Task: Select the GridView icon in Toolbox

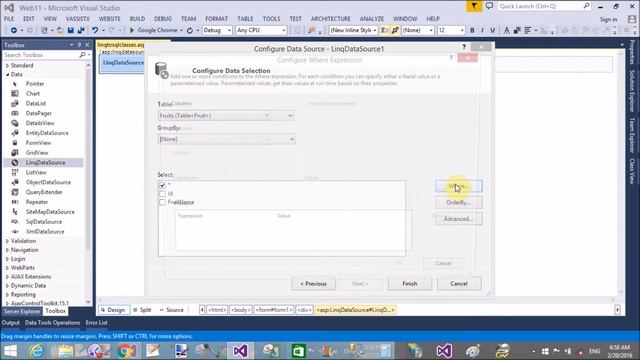Action: coord(15,153)
